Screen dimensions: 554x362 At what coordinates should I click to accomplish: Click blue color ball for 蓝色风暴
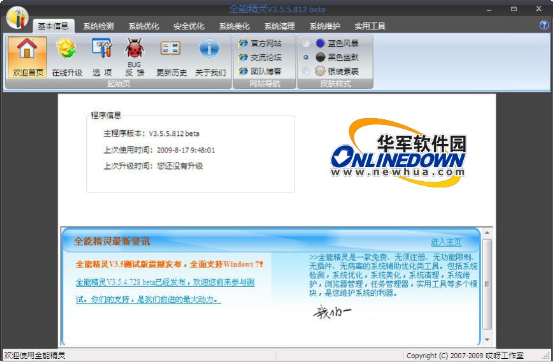(x=320, y=43)
